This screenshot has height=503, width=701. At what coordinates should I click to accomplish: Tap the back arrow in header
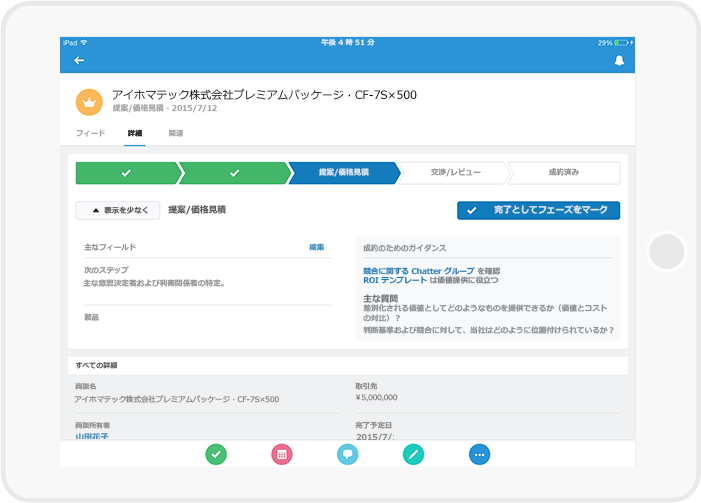(79, 61)
